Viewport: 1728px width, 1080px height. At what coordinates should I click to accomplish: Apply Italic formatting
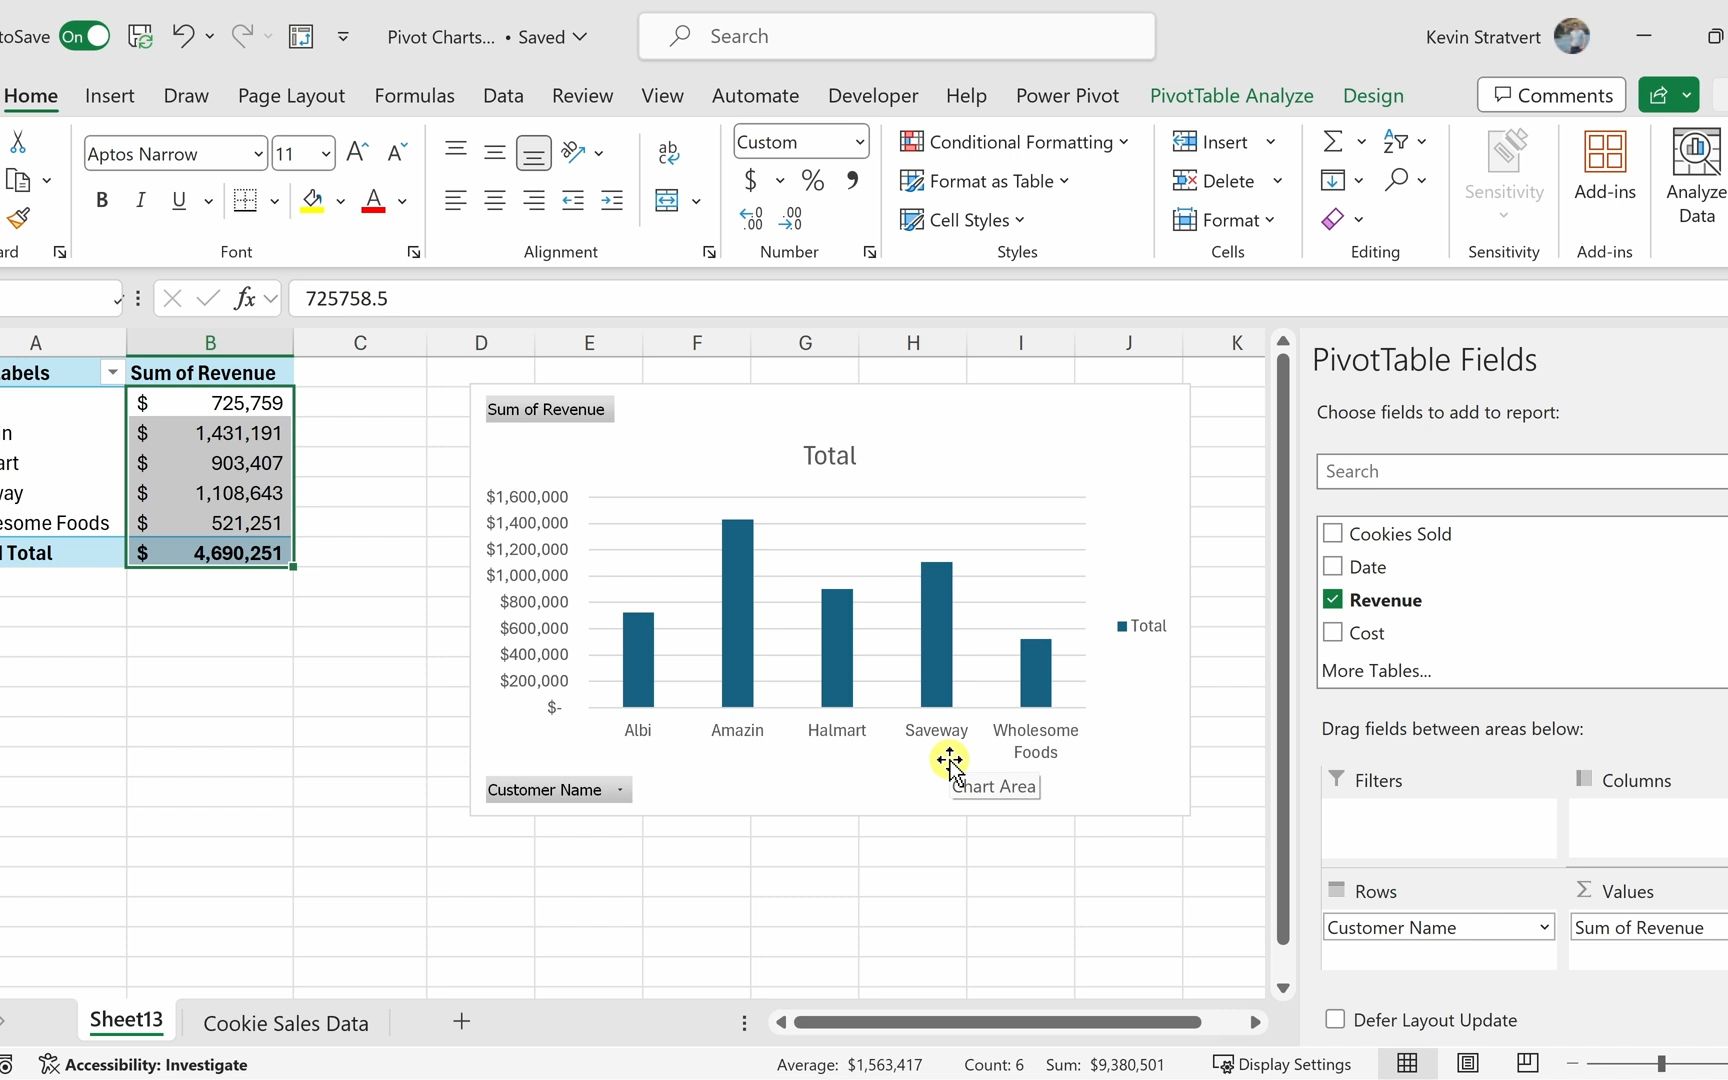tap(140, 200)
